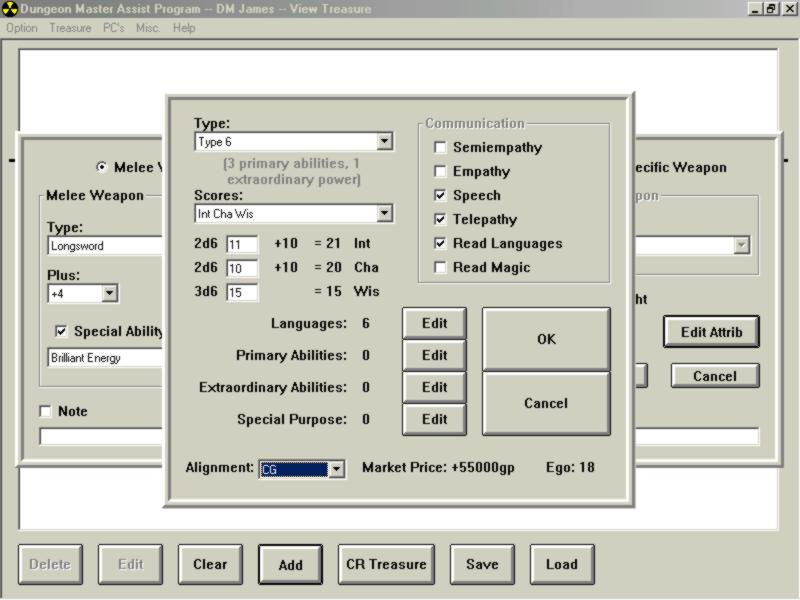Open the PC's menu
The height and width of the screenshot is (600, 800).
[x=113, y=28]
